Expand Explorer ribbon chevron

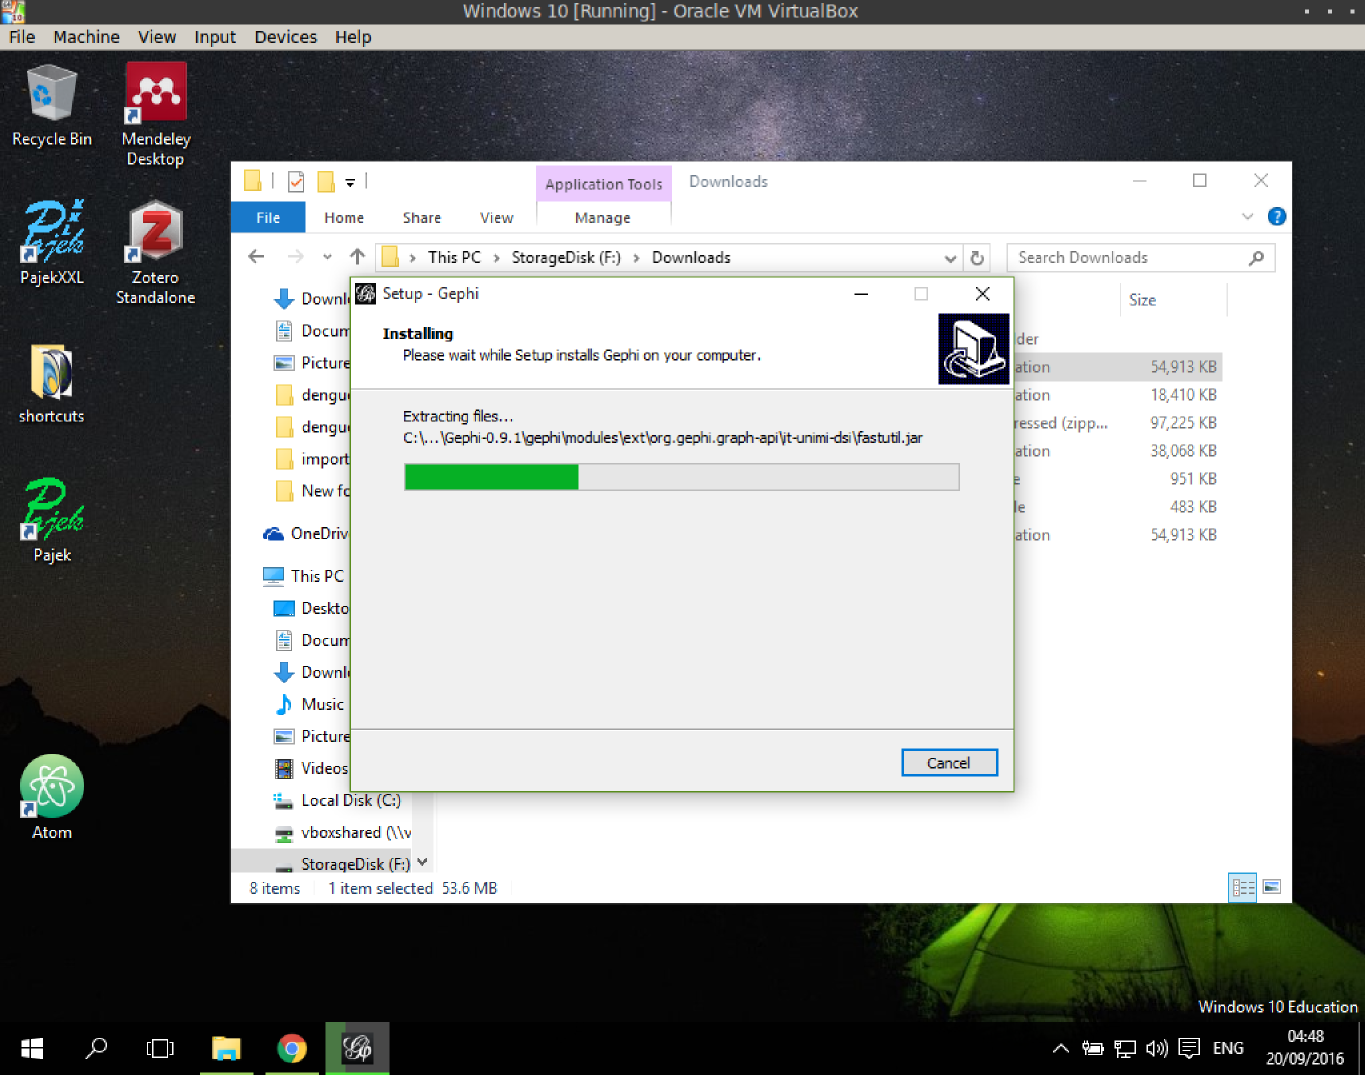tap(1247, 217)
